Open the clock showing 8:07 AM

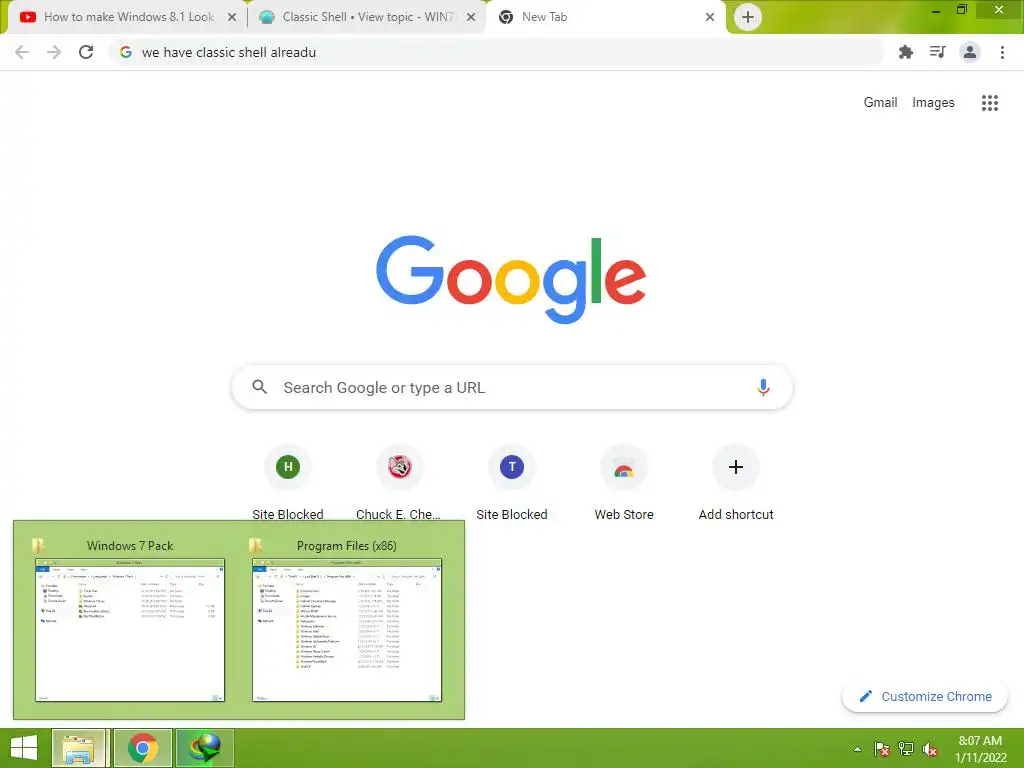pyautogui.click(x=980, y=749)
